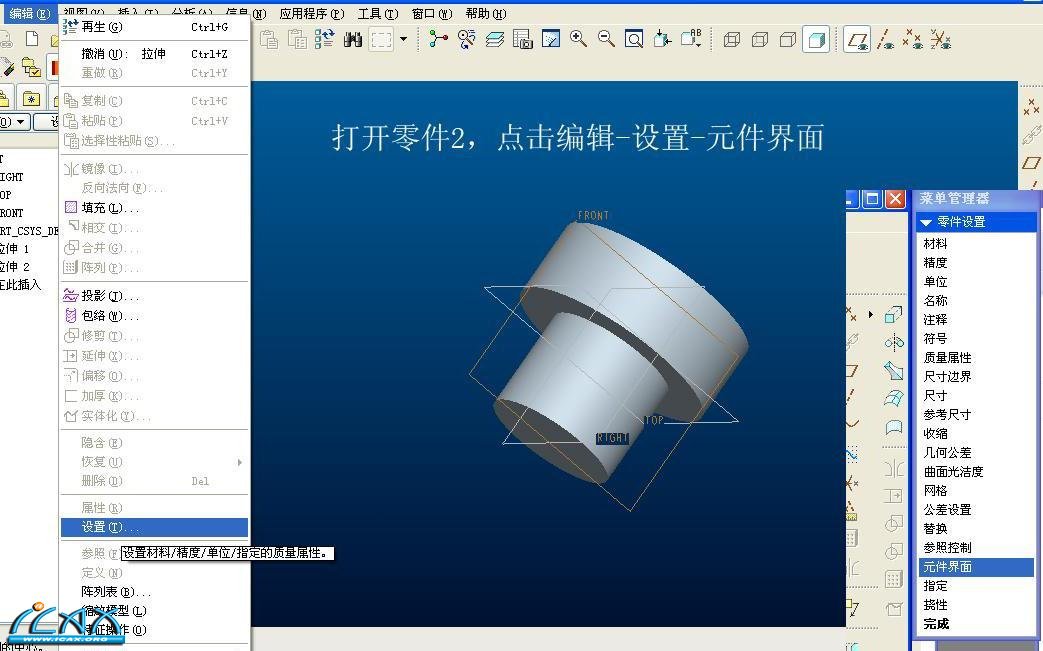Open the selection filter dropdown arrow
This screenshot has height=651, width=1043.
click(404, 39)
